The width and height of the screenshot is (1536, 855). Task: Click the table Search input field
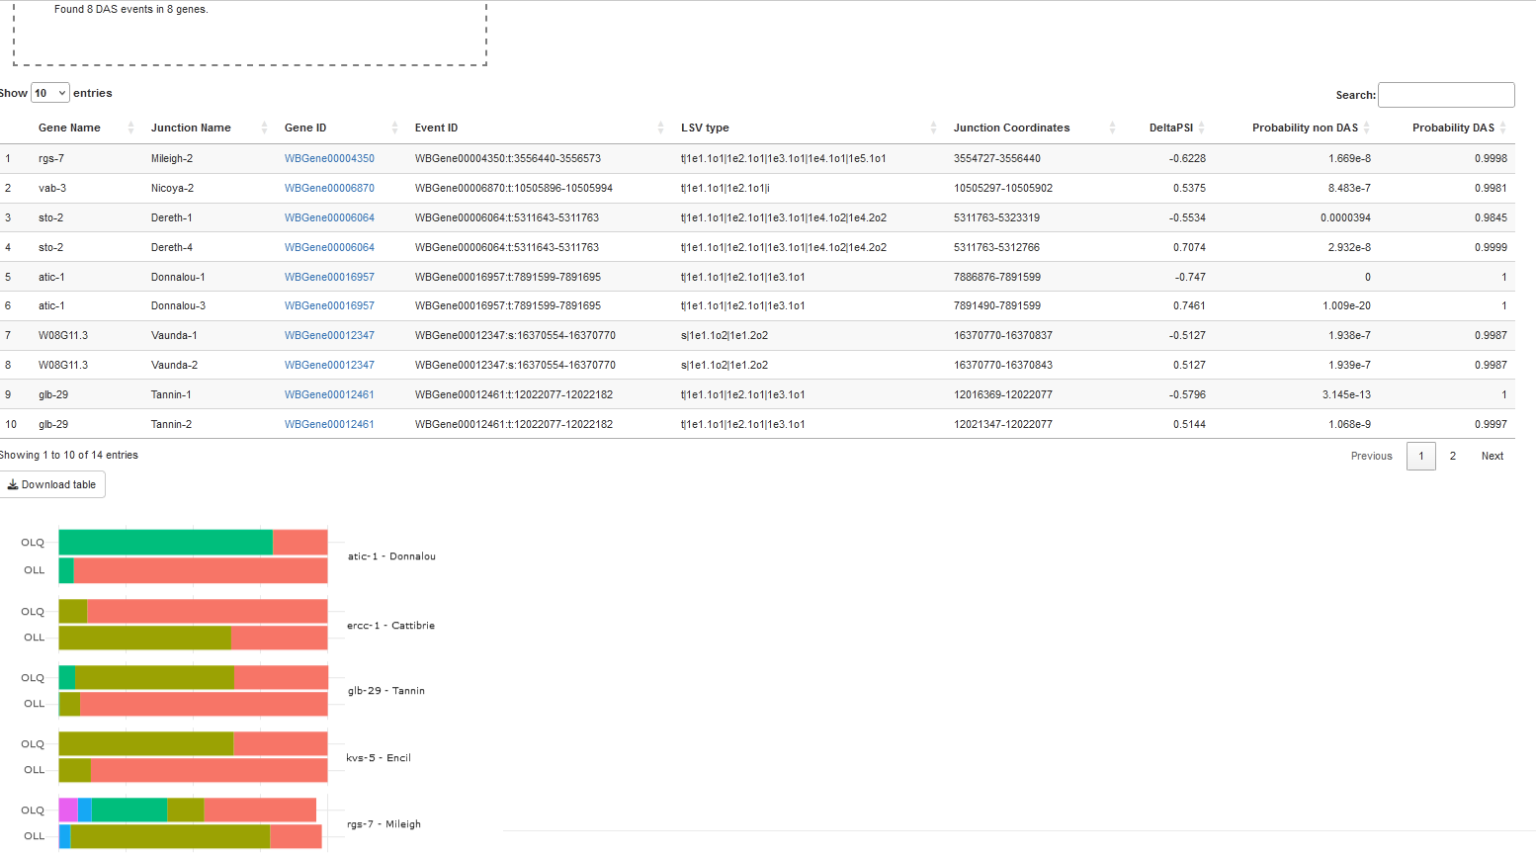1445,95
